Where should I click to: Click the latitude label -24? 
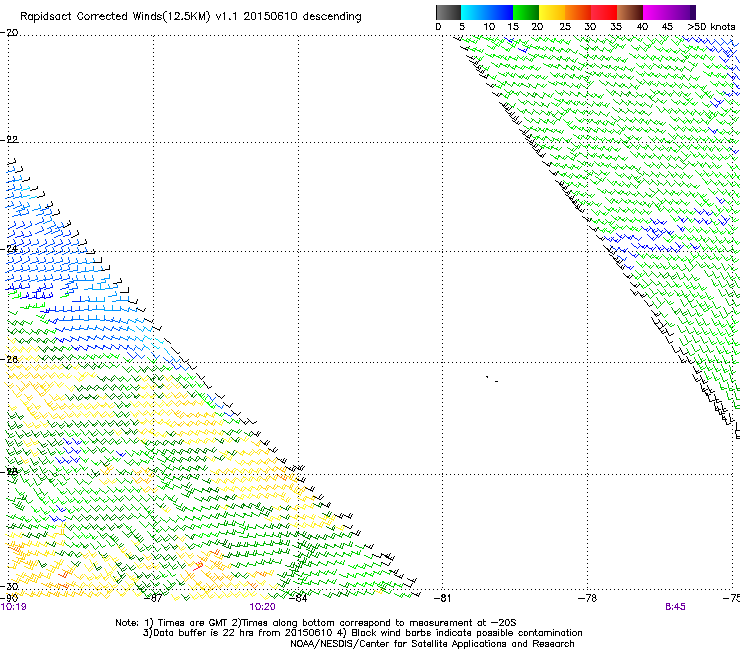9,249
